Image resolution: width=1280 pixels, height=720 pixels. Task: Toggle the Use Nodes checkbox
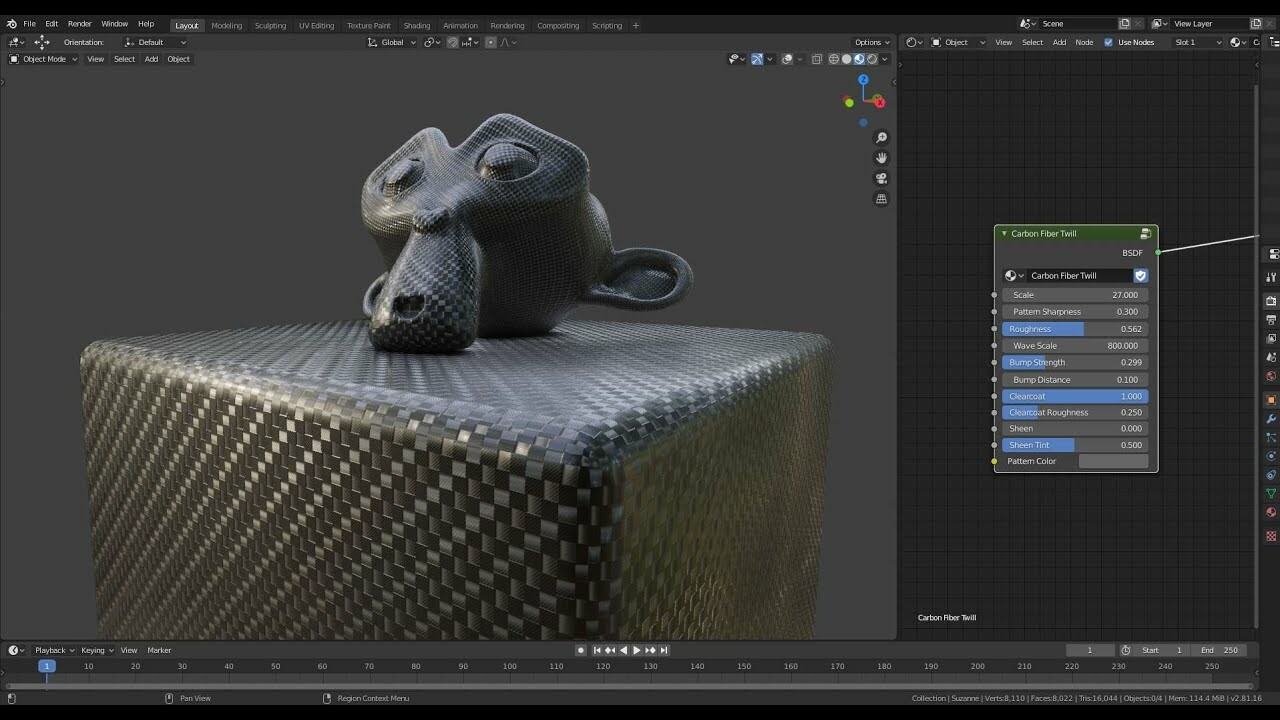[1107, 42]
